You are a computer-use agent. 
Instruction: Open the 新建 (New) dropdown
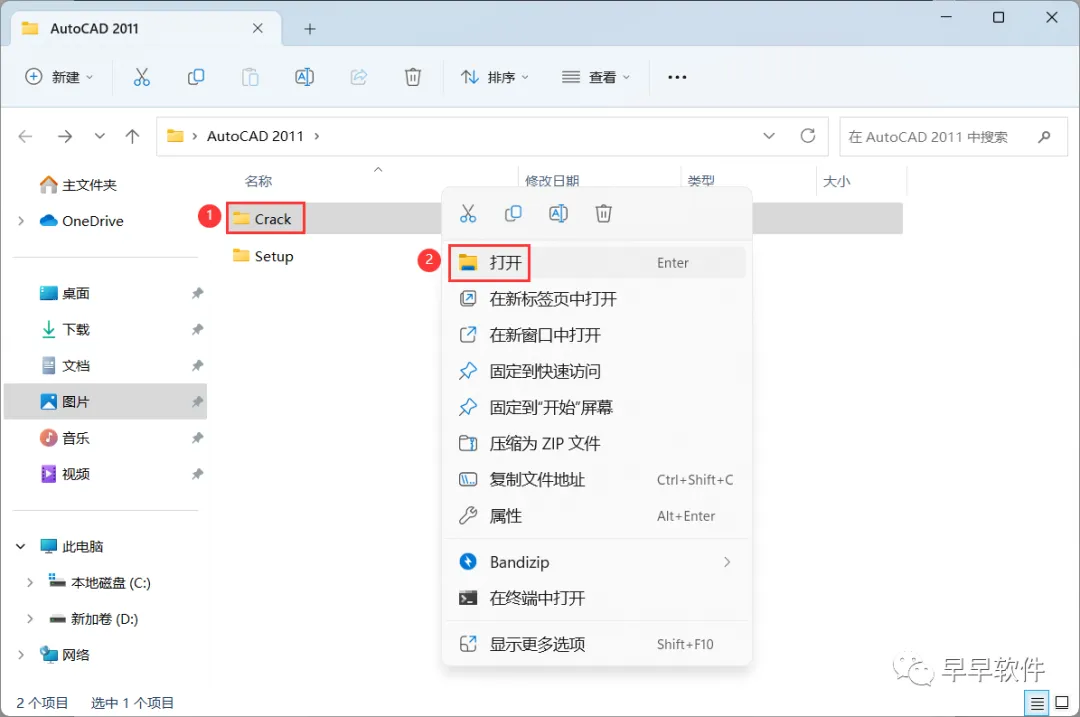pyautogui.click(x=59, y=77)
